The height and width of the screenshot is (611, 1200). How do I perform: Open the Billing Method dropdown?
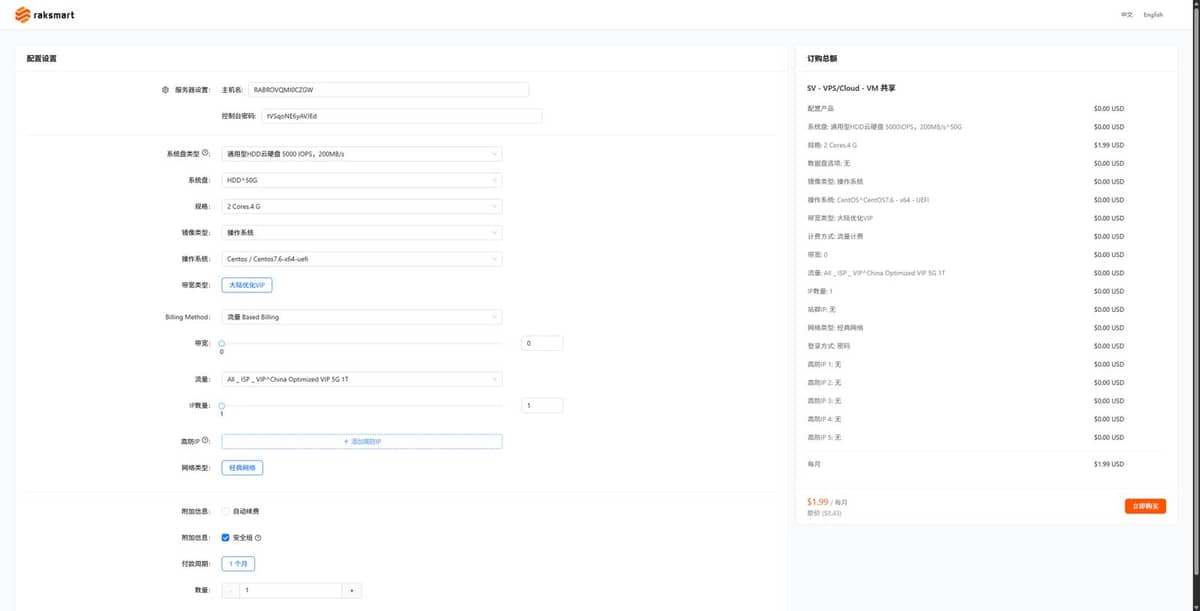click(362, 317)
